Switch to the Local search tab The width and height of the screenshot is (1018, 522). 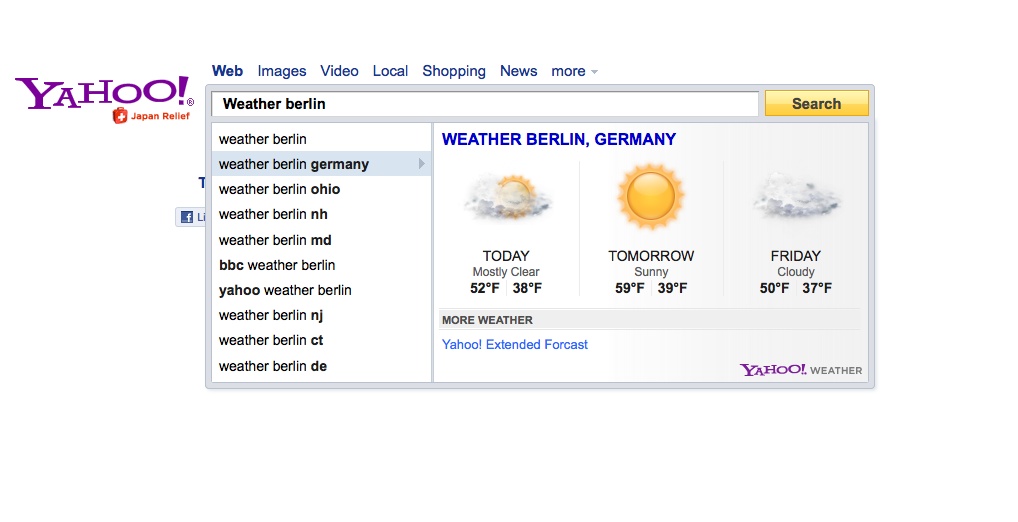click(x=390, y=71)
